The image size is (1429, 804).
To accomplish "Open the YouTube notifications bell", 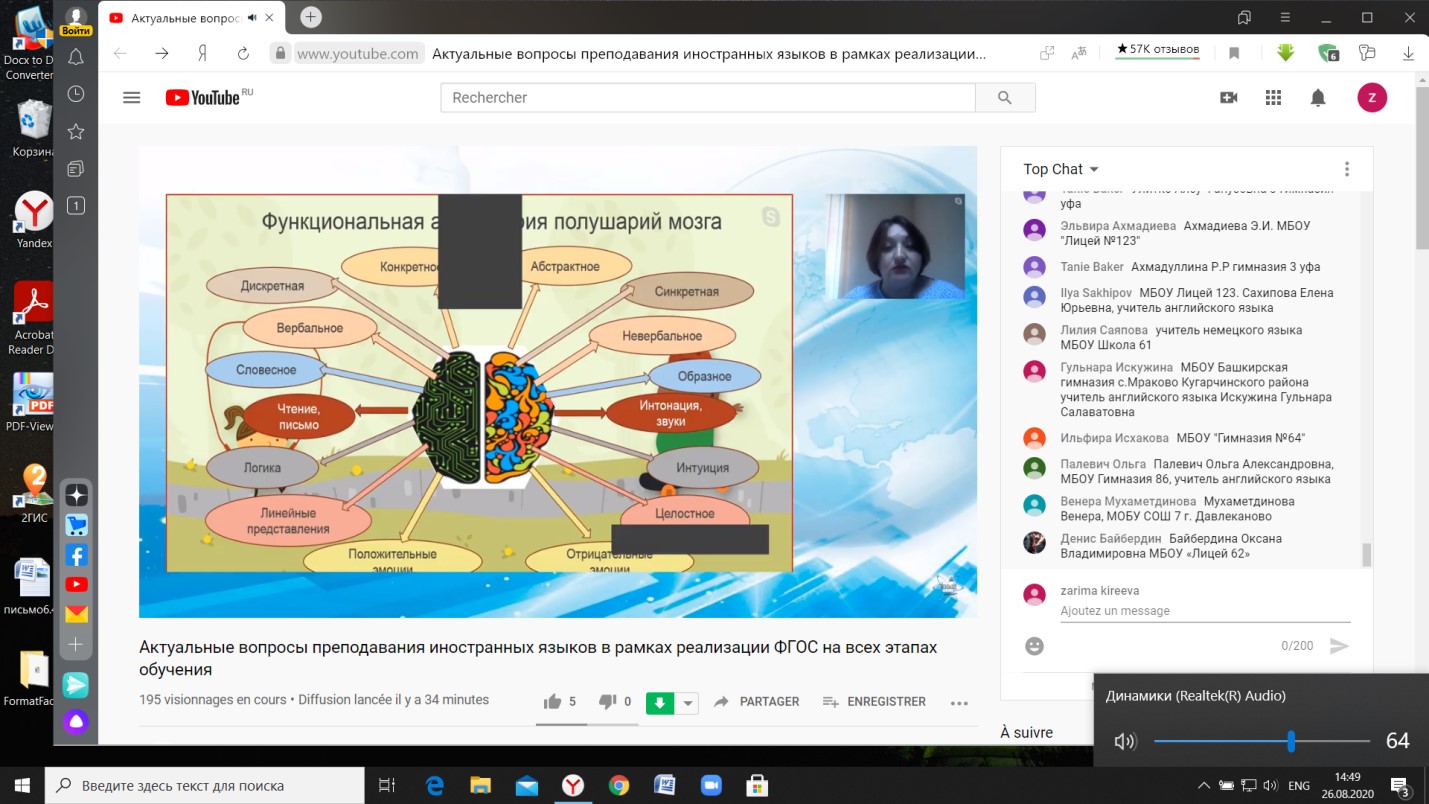I will 1318,97.
